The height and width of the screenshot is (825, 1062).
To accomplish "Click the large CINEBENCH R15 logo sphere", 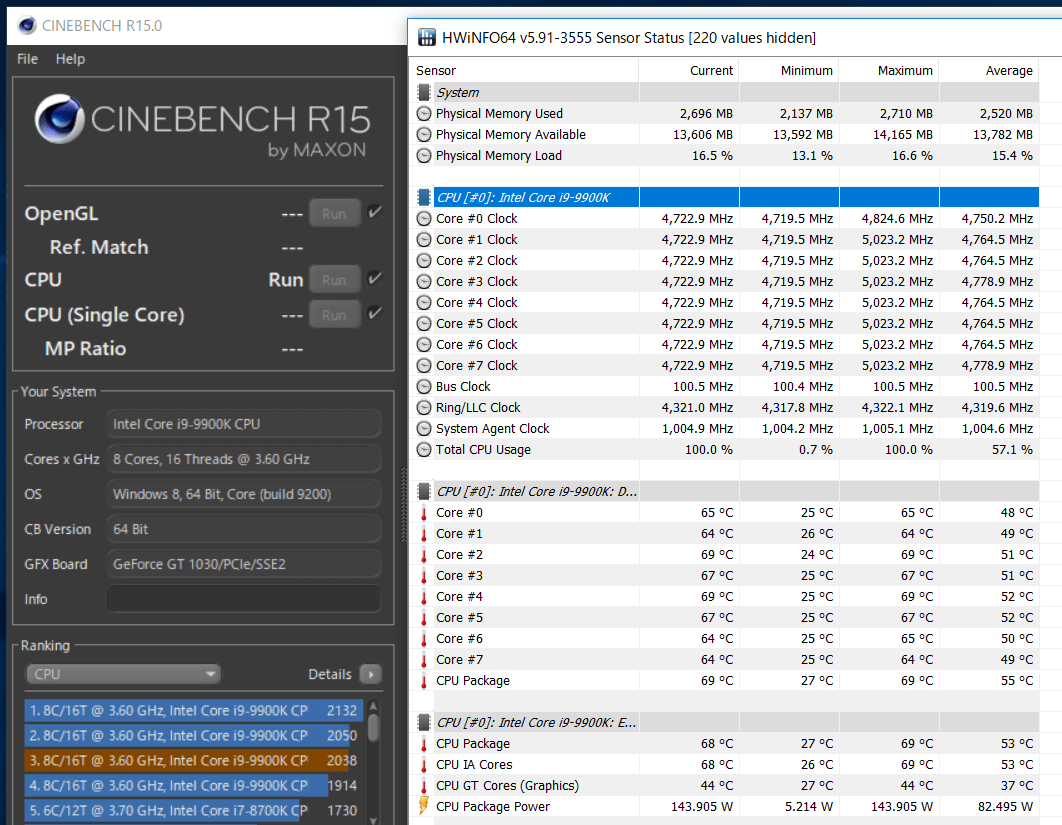I will tap(60, 119).
